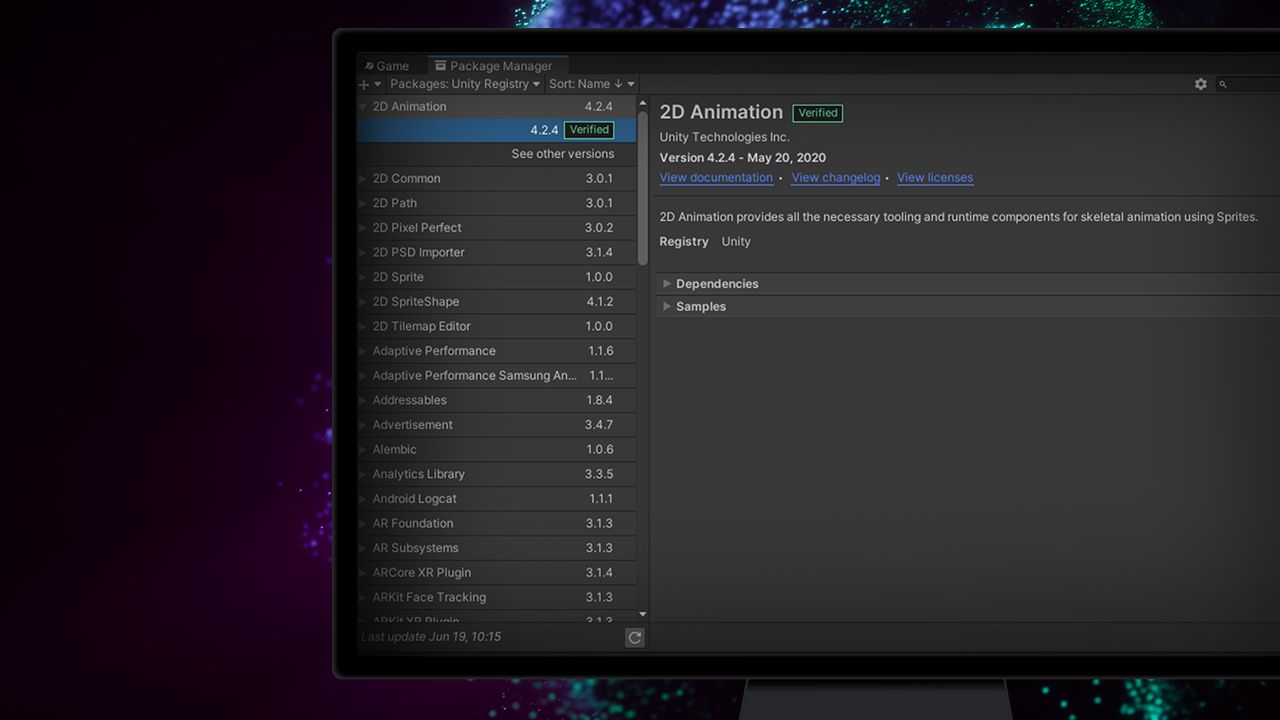Click the View documentation link

coord(716,177)
